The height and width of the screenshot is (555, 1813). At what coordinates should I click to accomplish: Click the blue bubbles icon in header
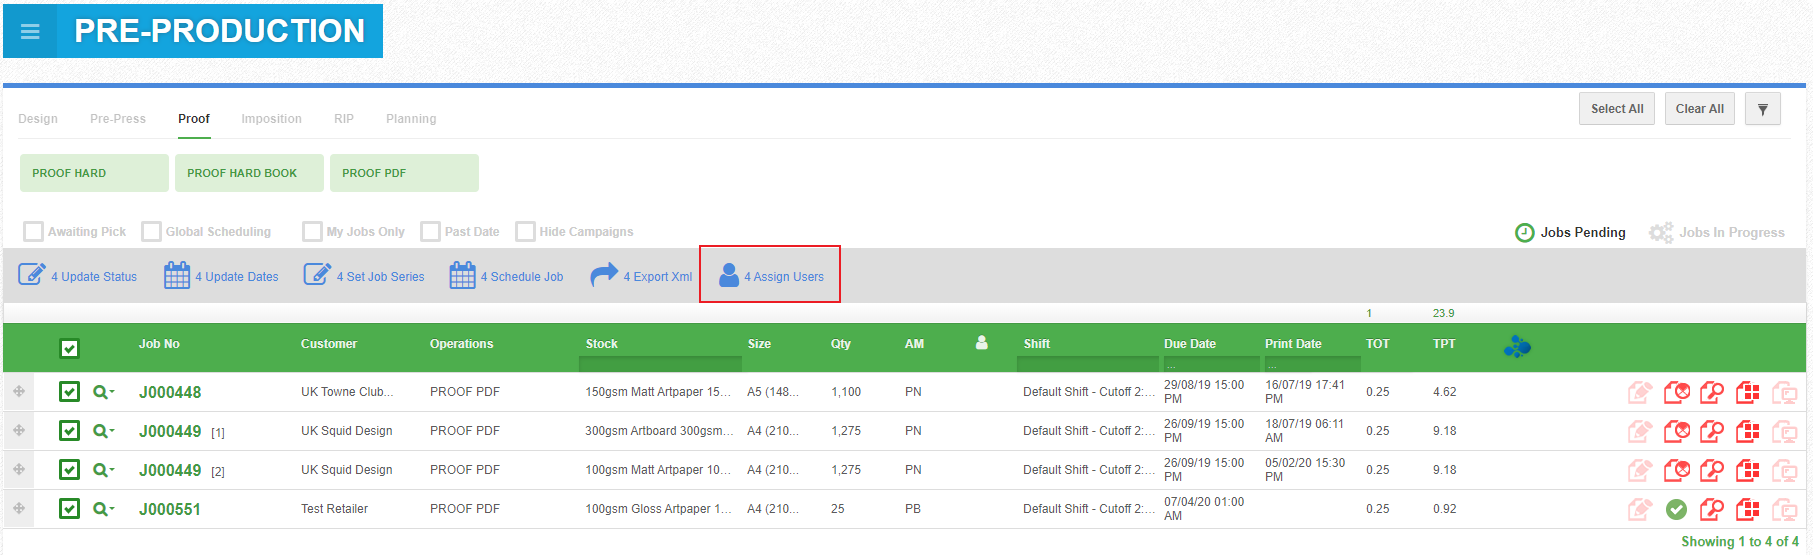click(x=1517, y=346)
